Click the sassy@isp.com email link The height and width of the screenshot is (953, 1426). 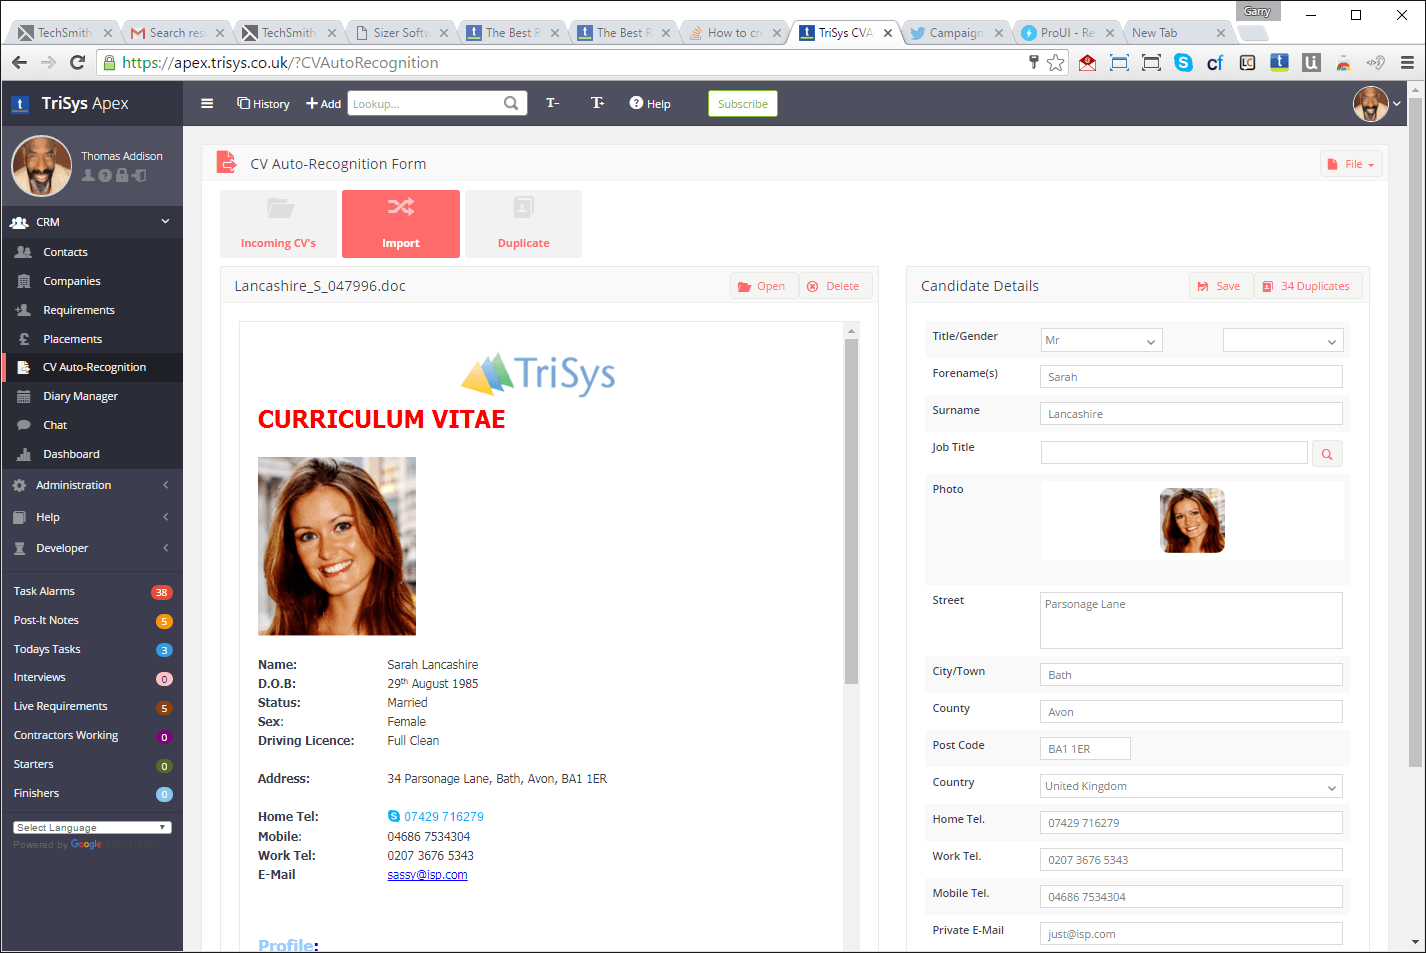point(427,875)
